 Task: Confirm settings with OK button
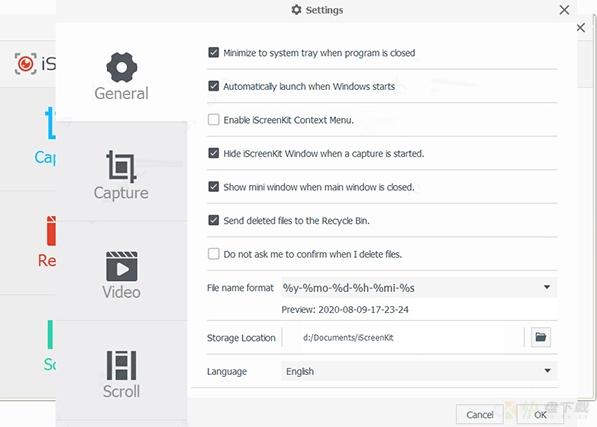[x=540, y=414]
